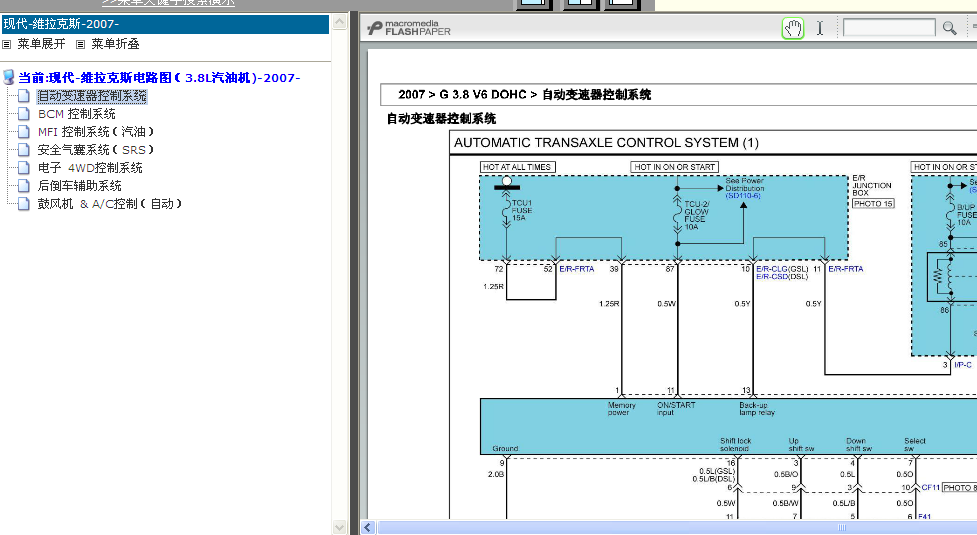Click the first E/R-FRTA connector link
Image resolution: width=977 pixels, height=535 pixels.
[x=576, y=269]
